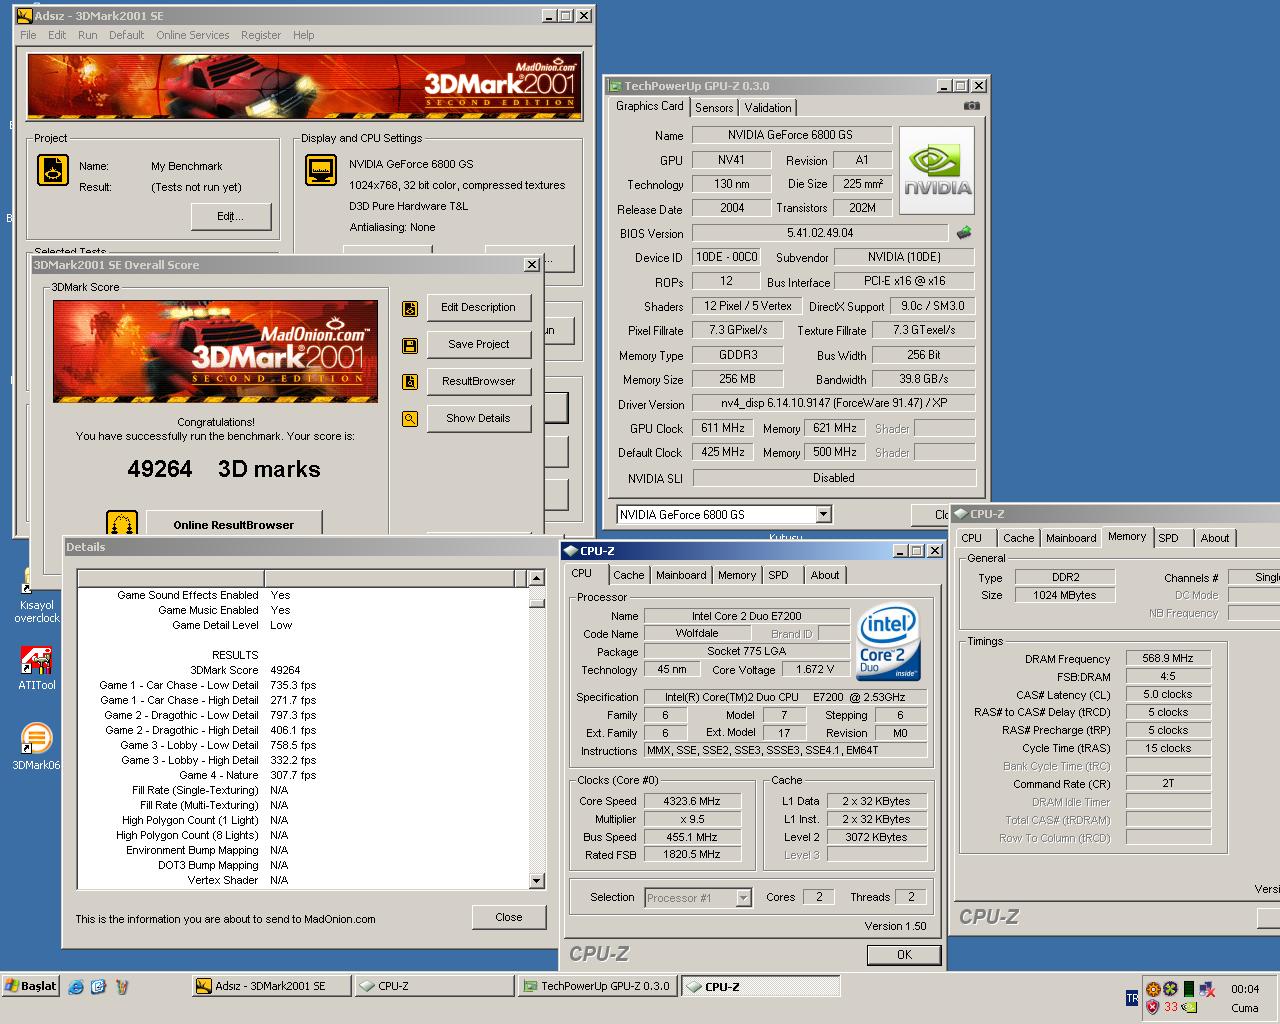Open the Online Services menu

pyautogui.click(x=192, y=35)
